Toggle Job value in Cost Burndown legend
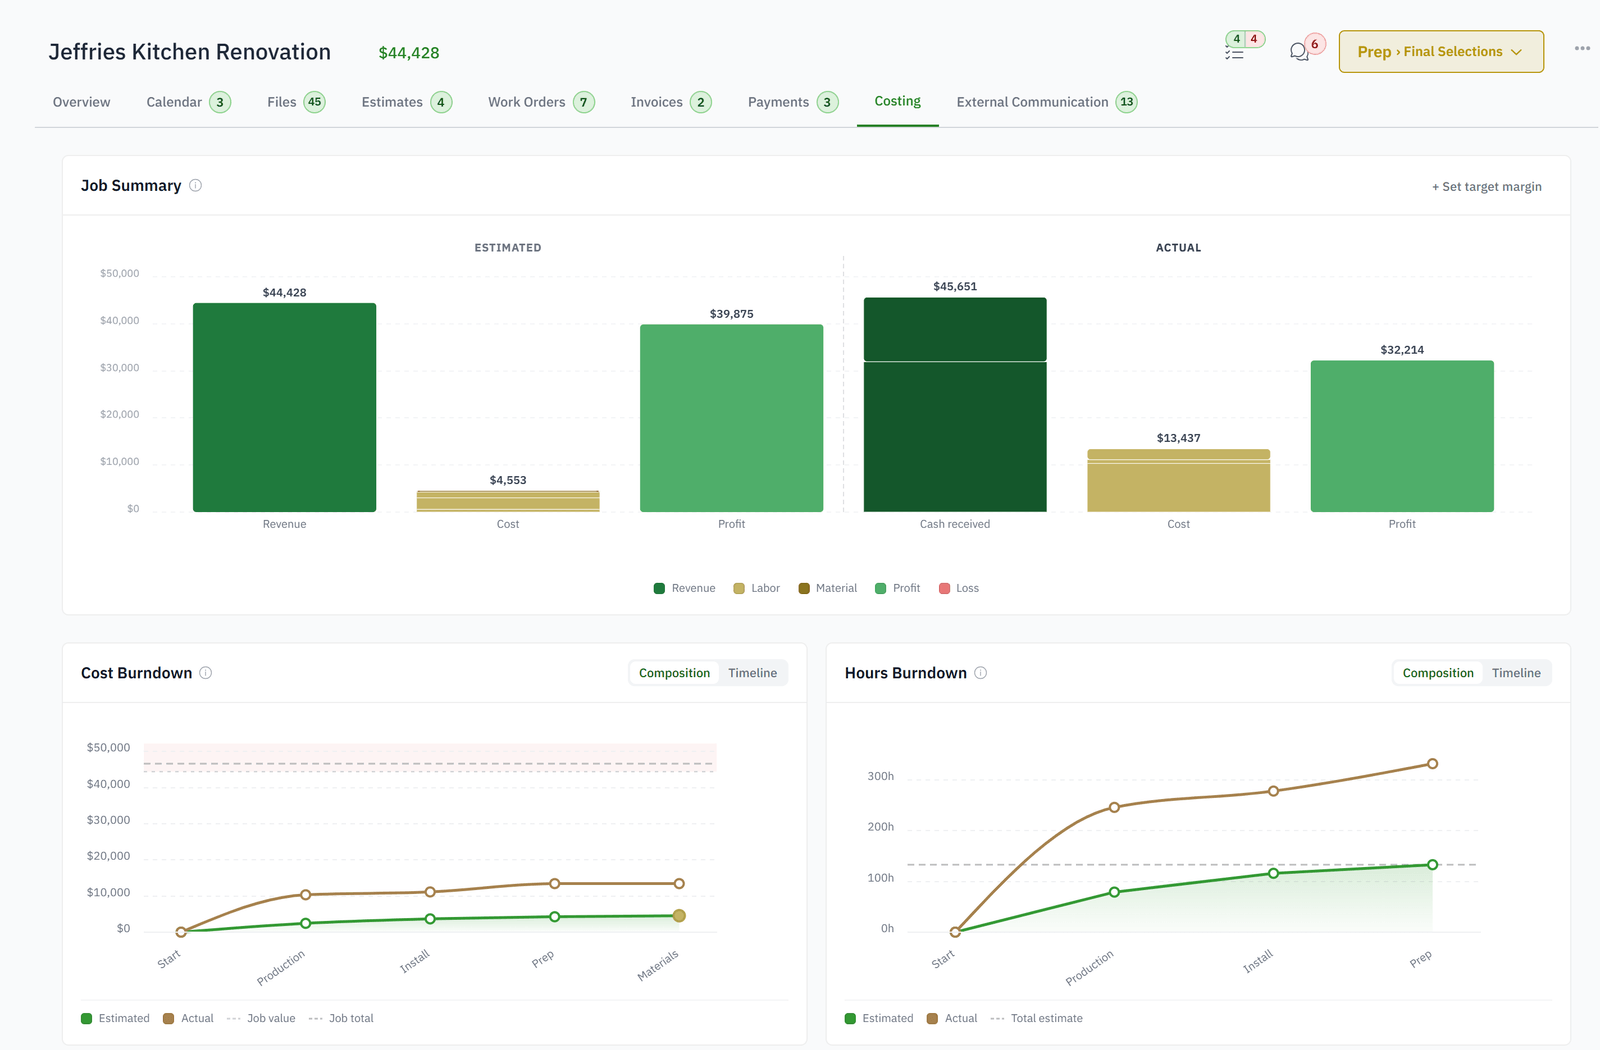Image resolution: width=1600 pixels, height=1050 pixels. pyautogui.click(x=261, y=1018)
